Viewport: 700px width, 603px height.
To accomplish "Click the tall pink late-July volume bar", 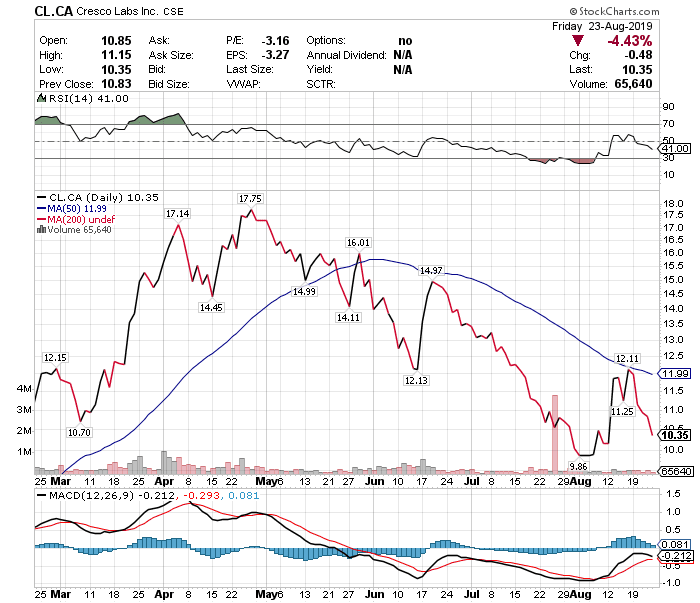I will coord(555,434).
